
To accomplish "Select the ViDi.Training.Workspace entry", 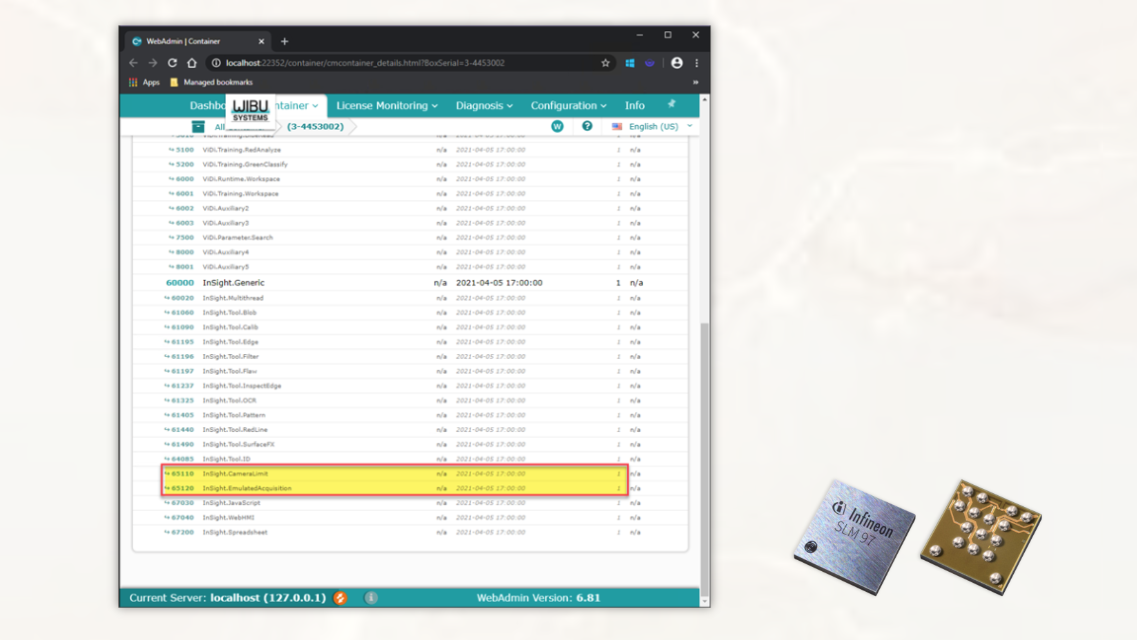I will pos(240,194).
